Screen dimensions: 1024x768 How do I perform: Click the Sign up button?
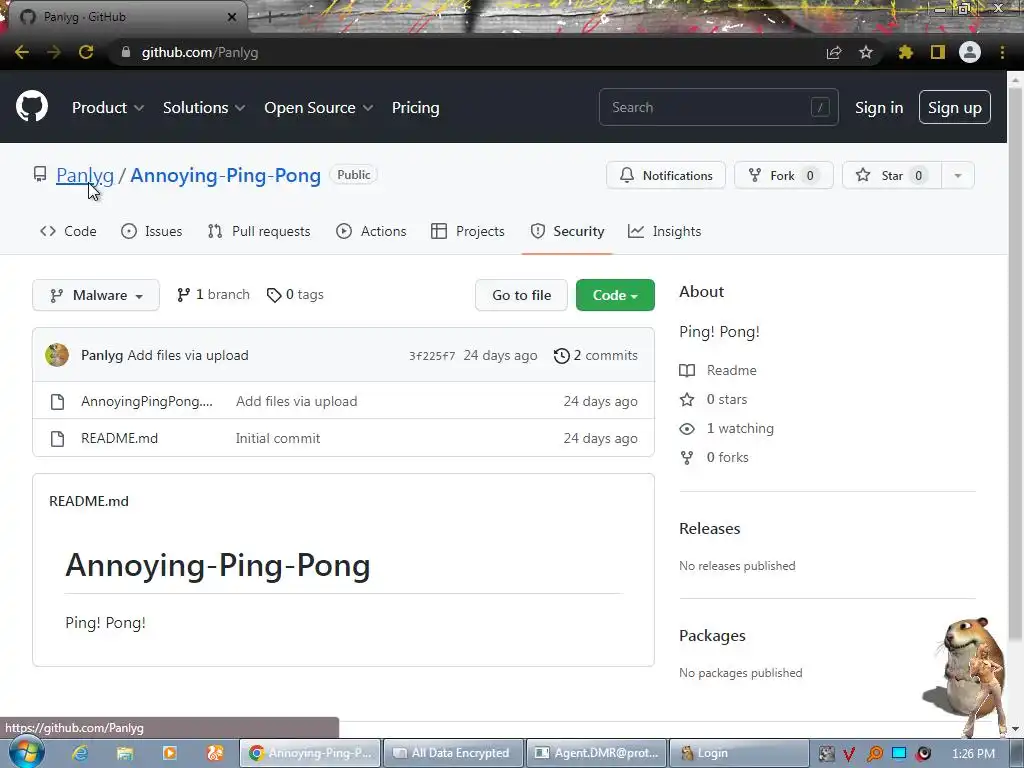click(955, 108)
